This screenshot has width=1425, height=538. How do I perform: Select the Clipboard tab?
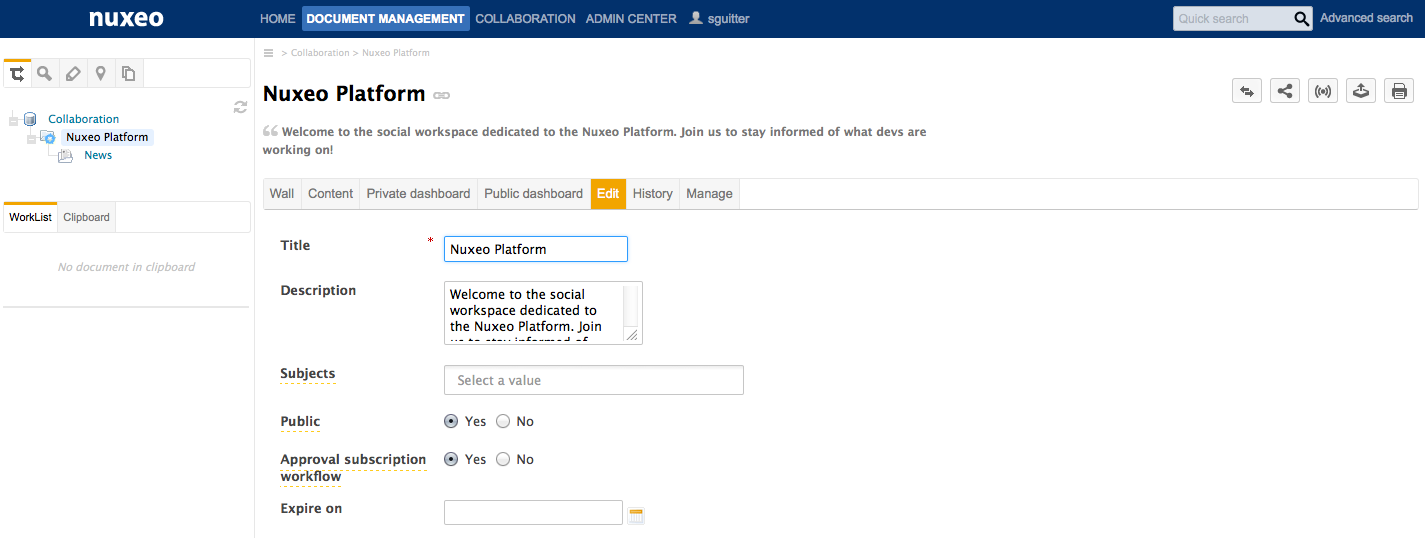click(87, 217)
